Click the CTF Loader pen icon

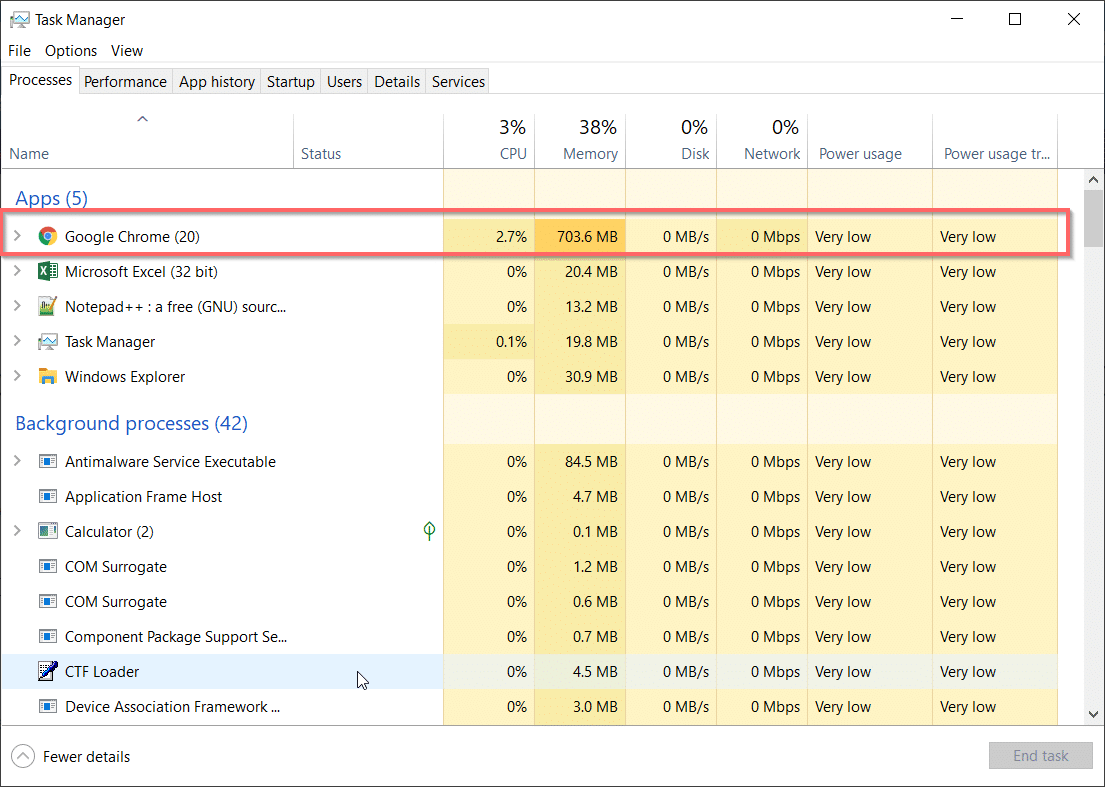(x=48, y=671)
